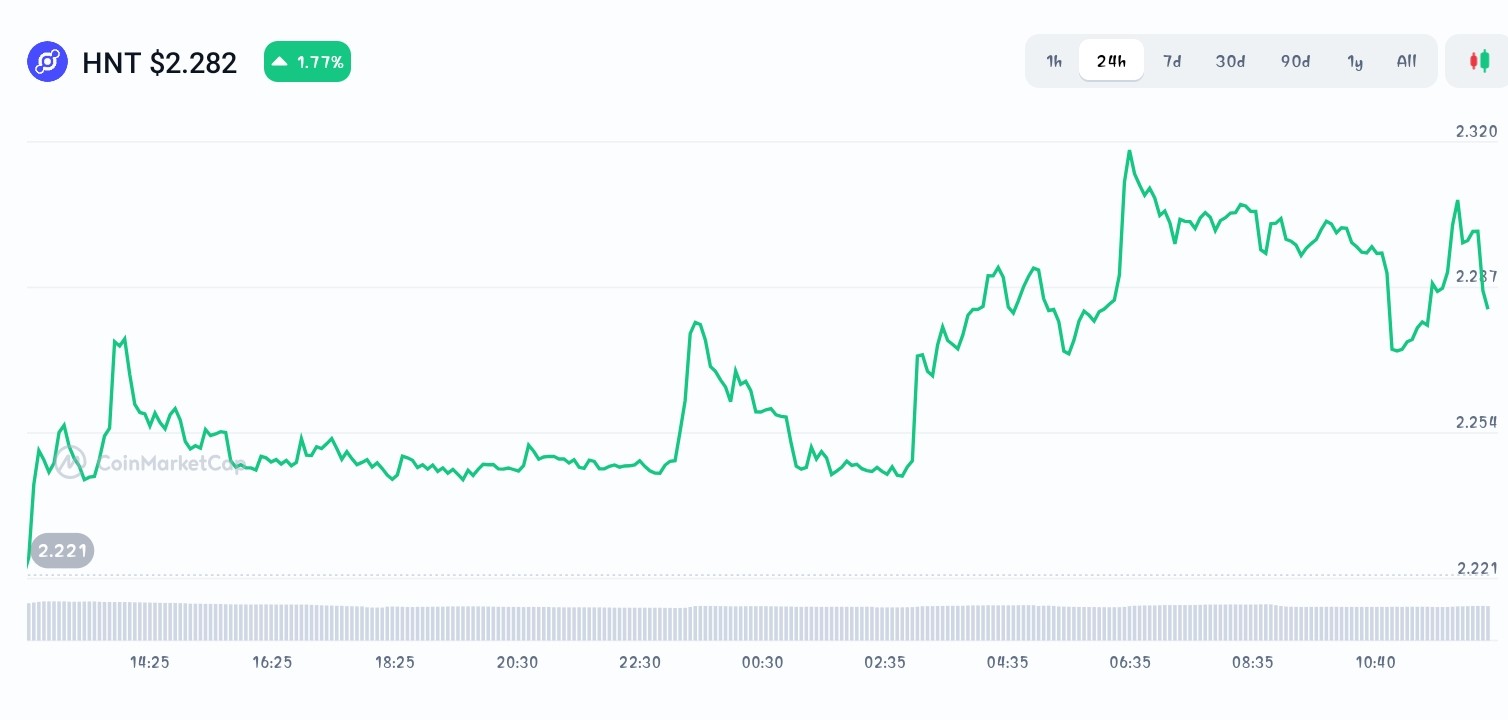Switch to the All time tab
Viewport: 1508px width, 720px height.
(x=1406, y=61)
